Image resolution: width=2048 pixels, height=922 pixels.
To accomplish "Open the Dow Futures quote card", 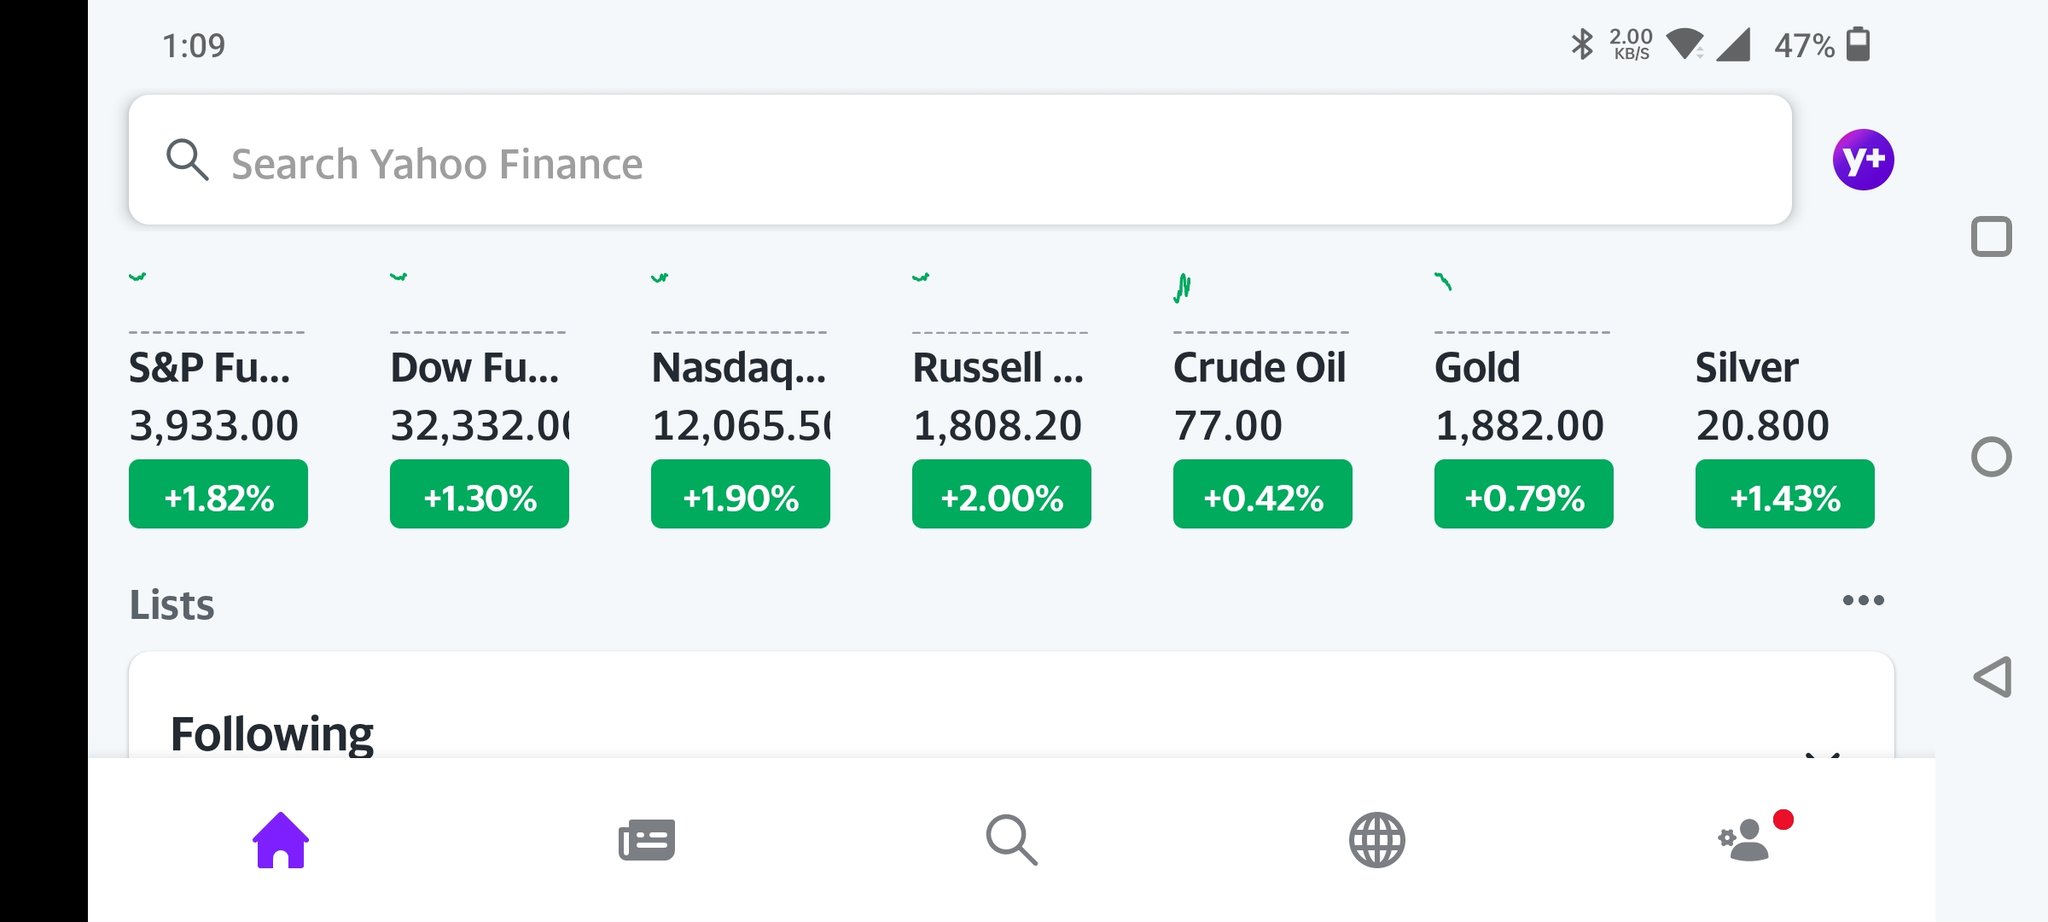I will 479,399.
